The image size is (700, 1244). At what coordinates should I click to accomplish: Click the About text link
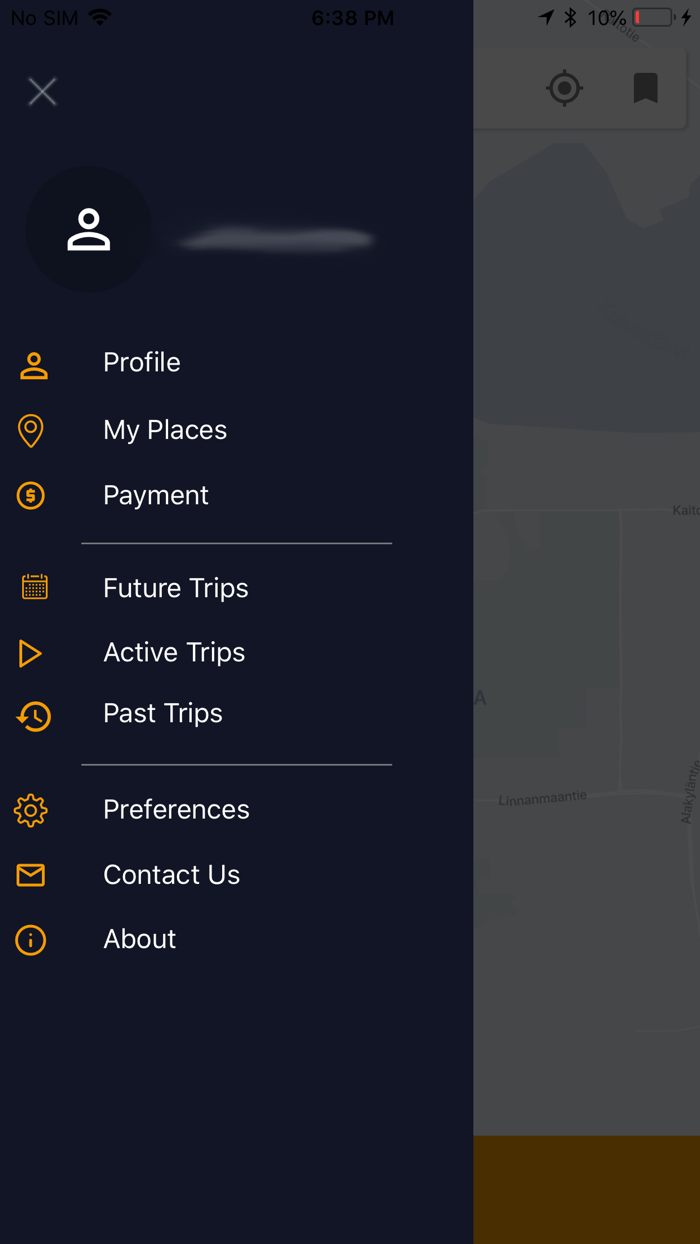139,939
